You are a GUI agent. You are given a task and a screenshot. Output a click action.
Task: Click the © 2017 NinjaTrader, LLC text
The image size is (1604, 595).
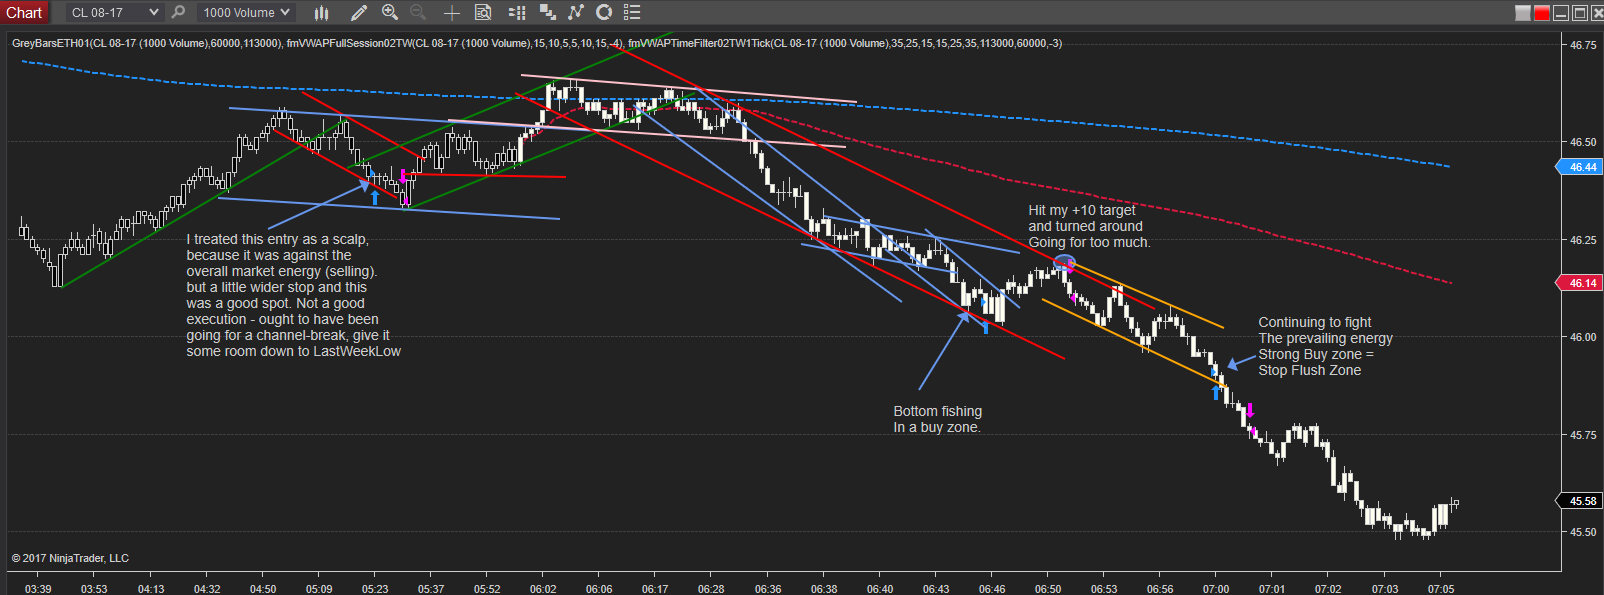tap(70, 558)
